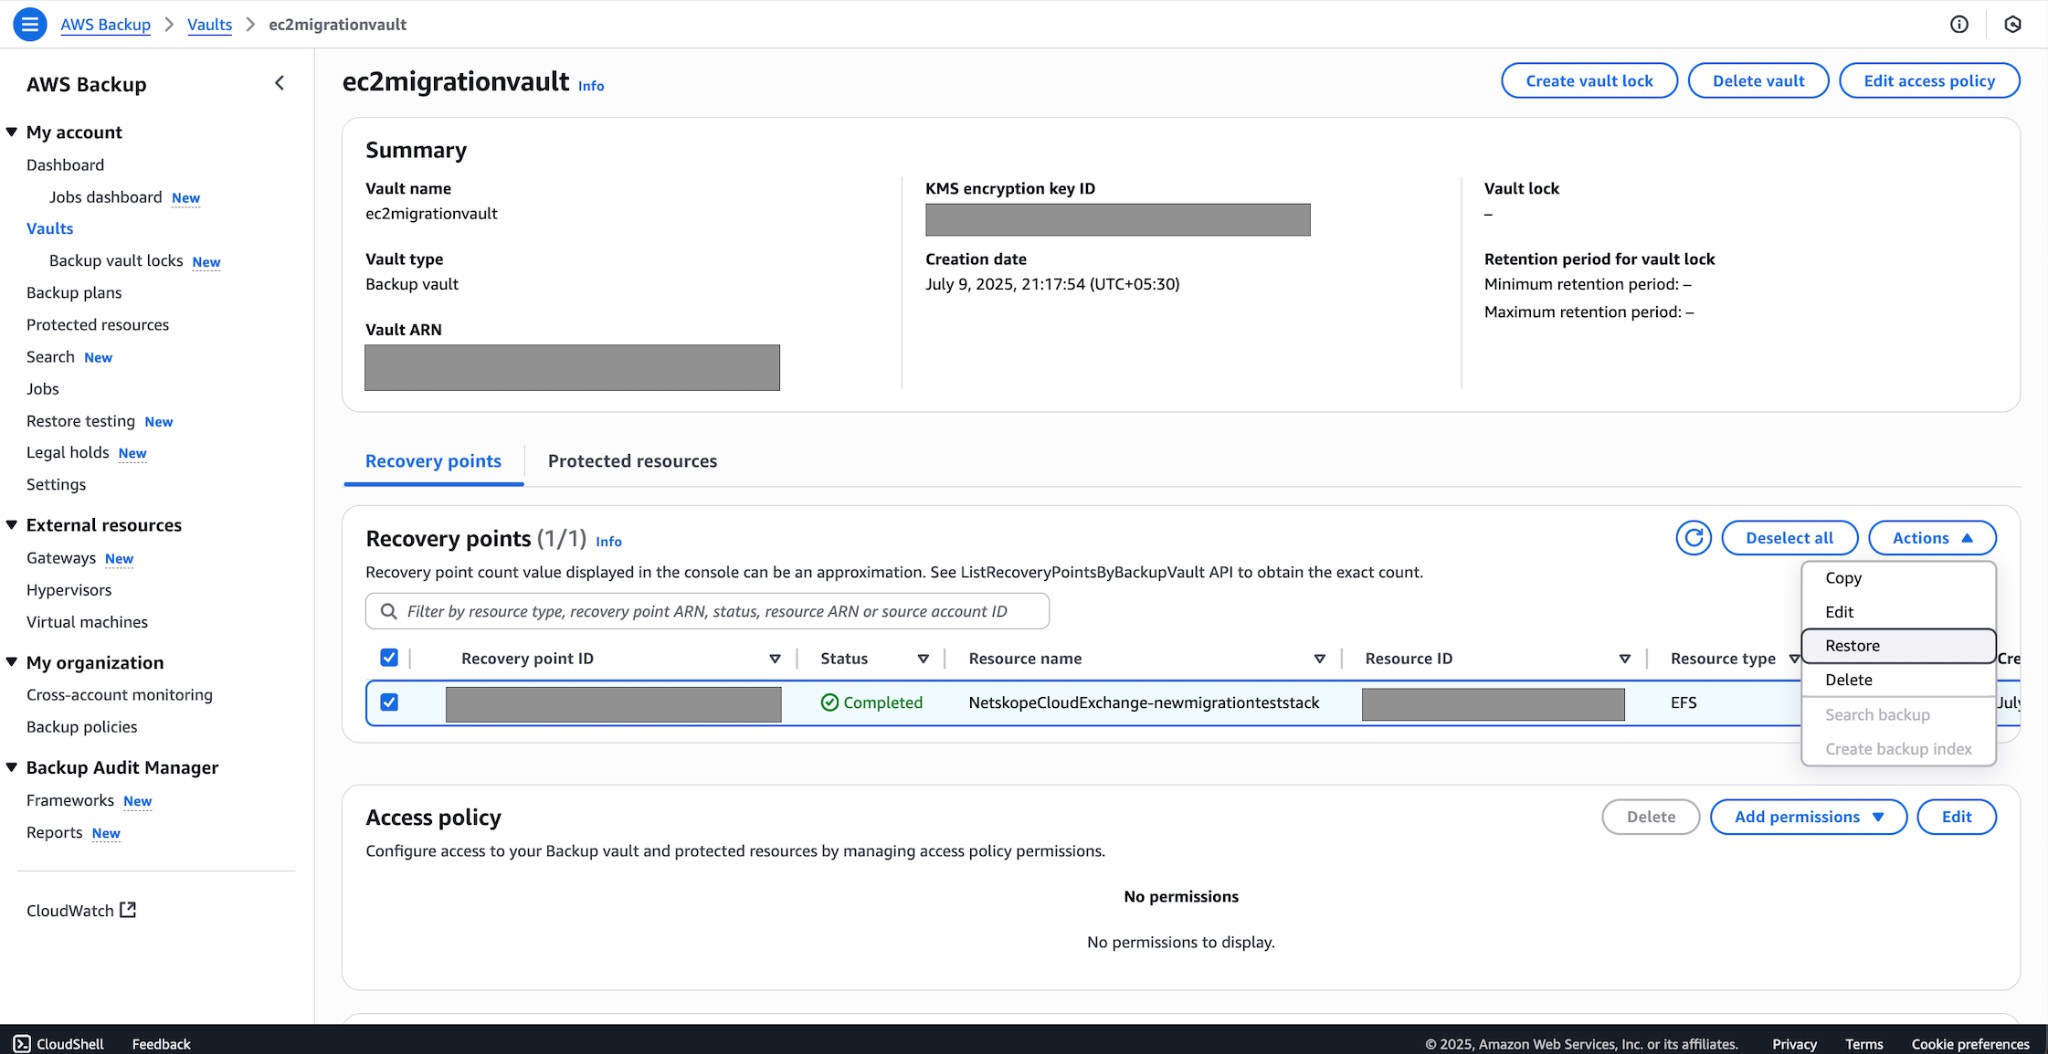Open Cookie preferences in the footer
Viewport: 2048px width, 1054px height.
1970,1044
